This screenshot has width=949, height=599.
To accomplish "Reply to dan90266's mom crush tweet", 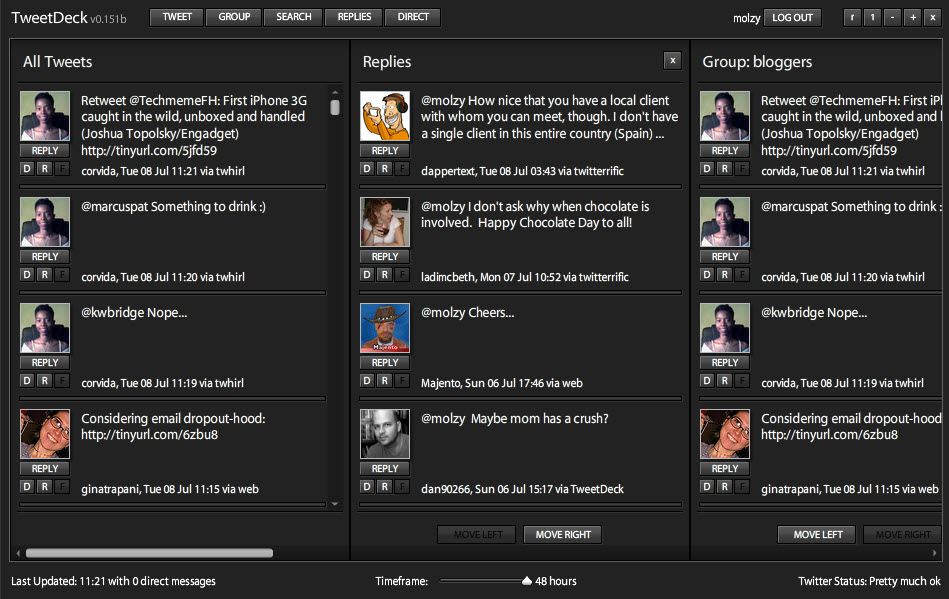I will coord(385,468).
